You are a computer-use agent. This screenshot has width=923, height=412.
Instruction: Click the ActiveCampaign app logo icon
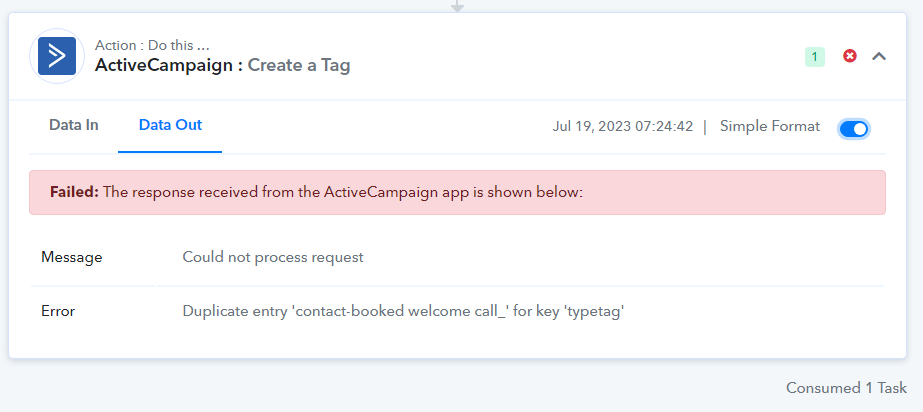tap(57, 56)
